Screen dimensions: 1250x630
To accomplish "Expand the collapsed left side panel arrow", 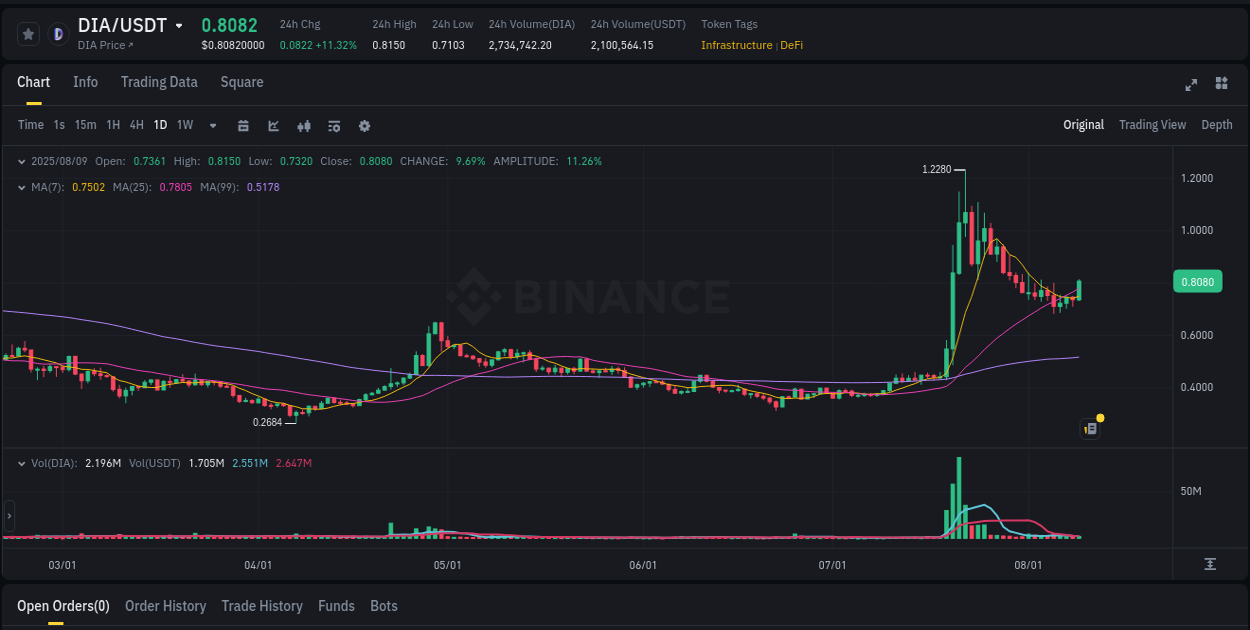I will point(8,516).
